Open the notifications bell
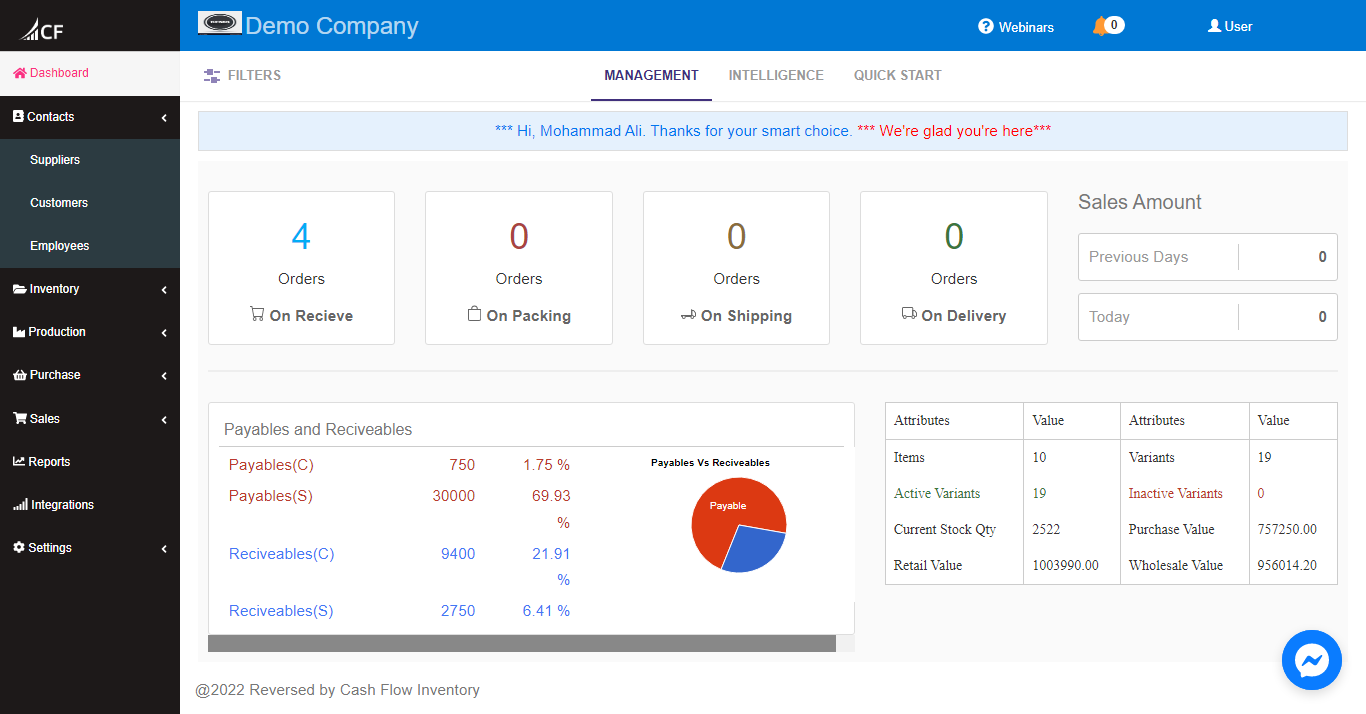Screen dimensions: 1366x714 (x=1106, y=25)
